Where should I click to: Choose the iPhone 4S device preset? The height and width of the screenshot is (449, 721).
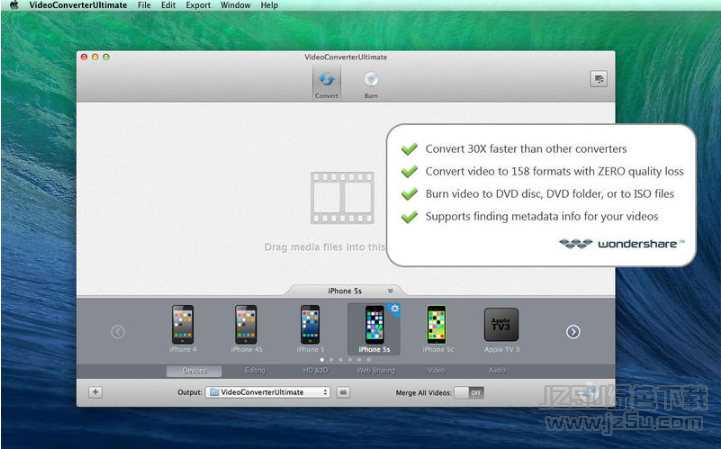246,328
